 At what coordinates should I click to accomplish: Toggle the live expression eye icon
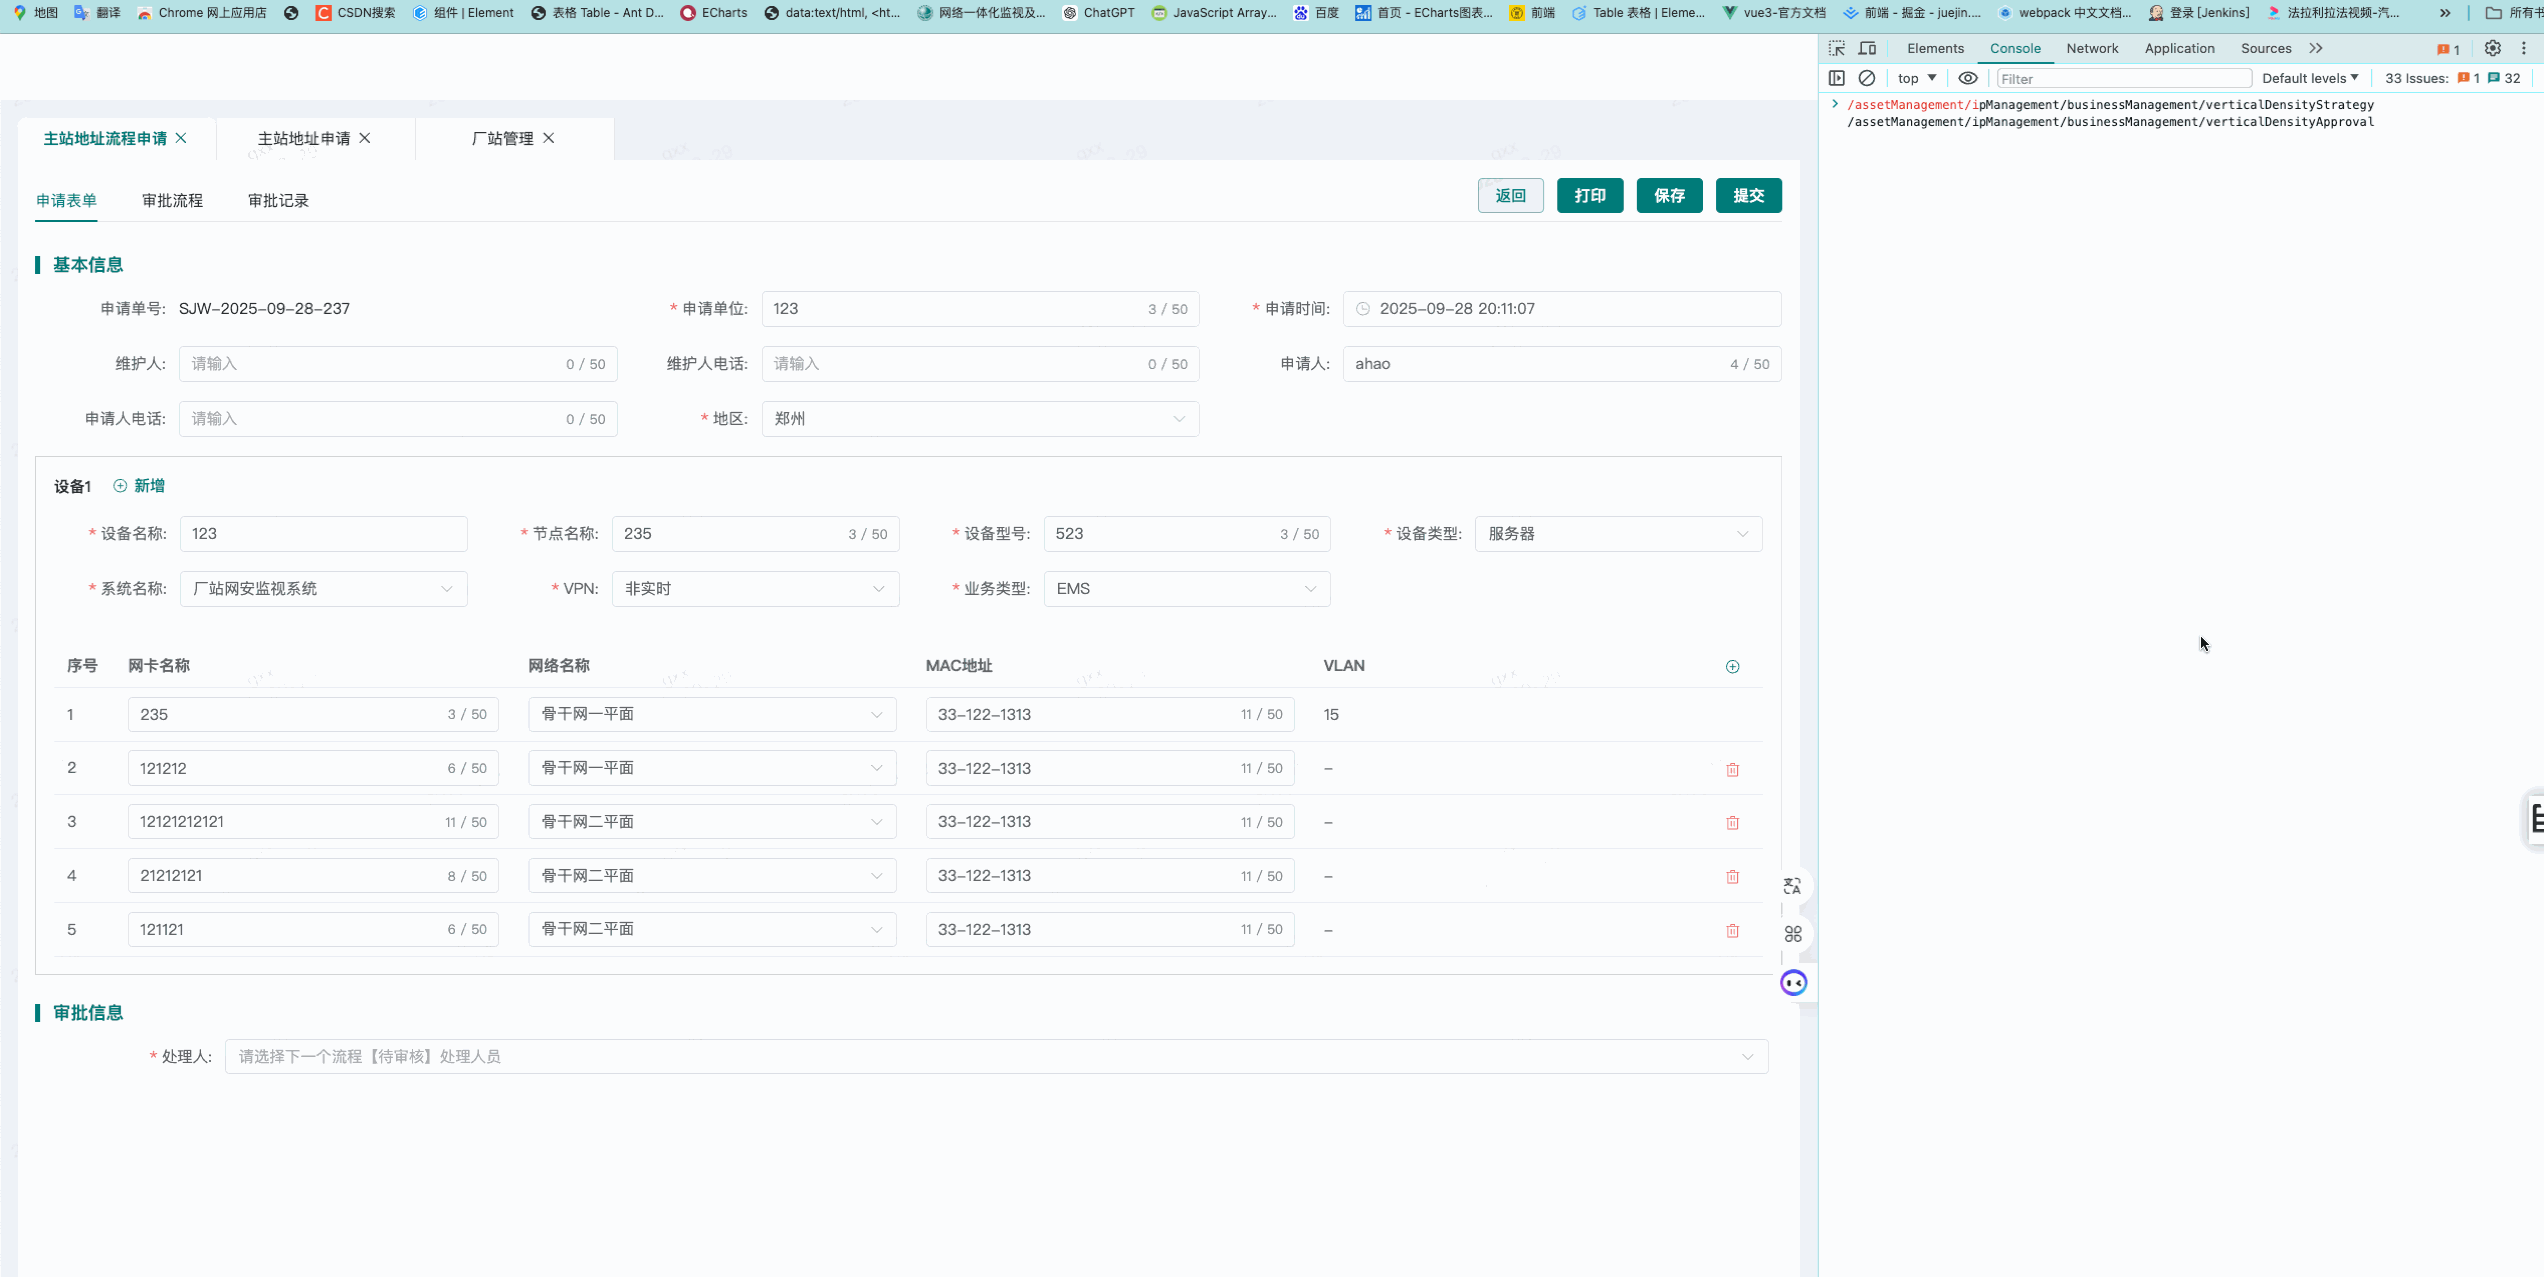[x=1968, y=78]
